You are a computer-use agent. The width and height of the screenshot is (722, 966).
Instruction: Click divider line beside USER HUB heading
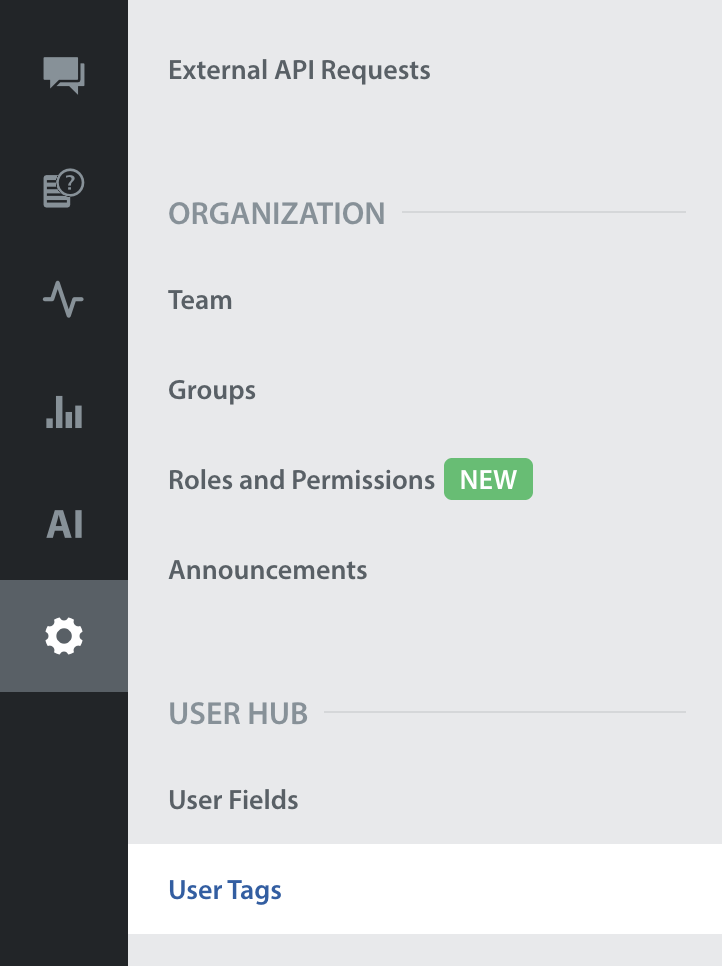[505, 712]
